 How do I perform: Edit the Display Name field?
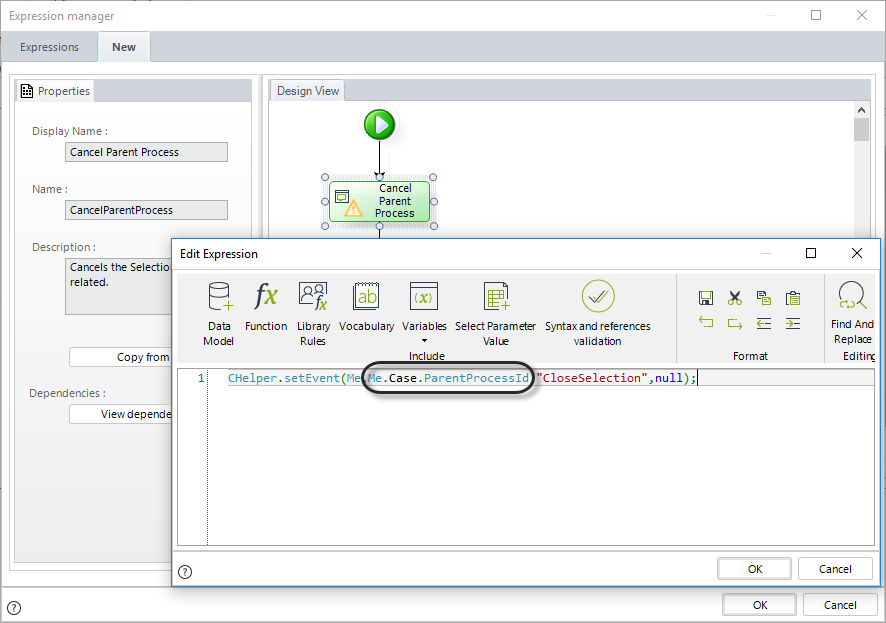(146, 152)
